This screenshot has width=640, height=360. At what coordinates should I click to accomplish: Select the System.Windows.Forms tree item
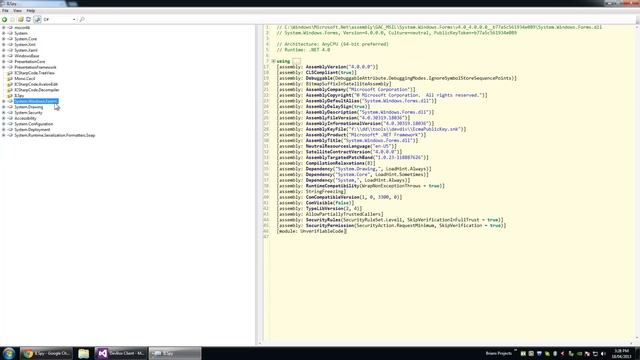coord(36,101)
